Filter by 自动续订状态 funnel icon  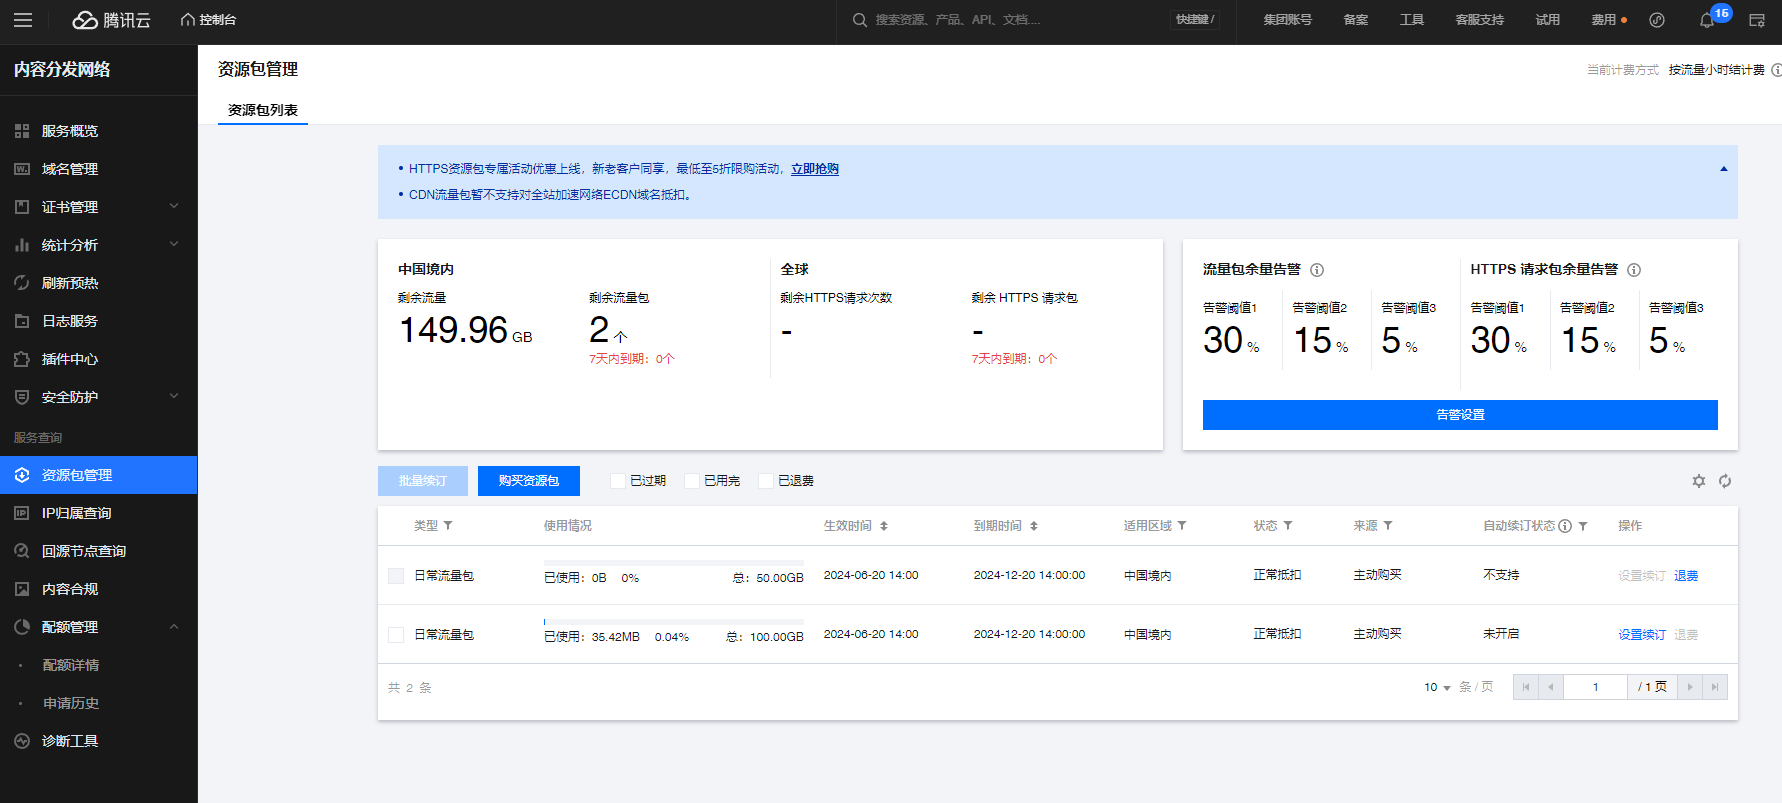(1583, 526)
